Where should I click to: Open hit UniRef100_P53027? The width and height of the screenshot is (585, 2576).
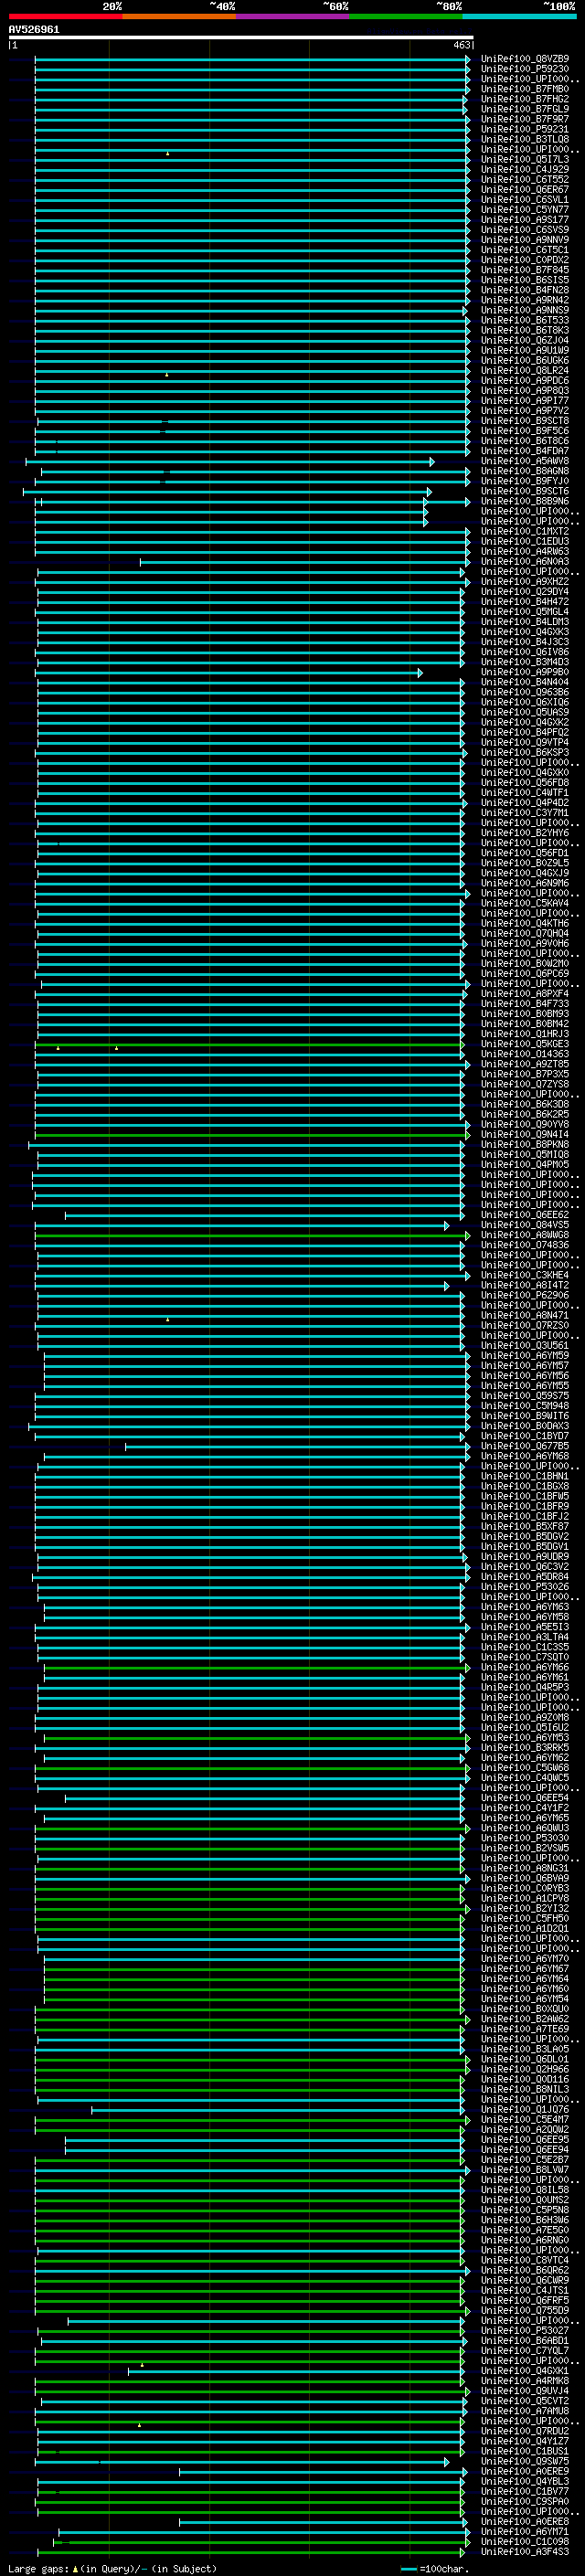[524, 2330]
